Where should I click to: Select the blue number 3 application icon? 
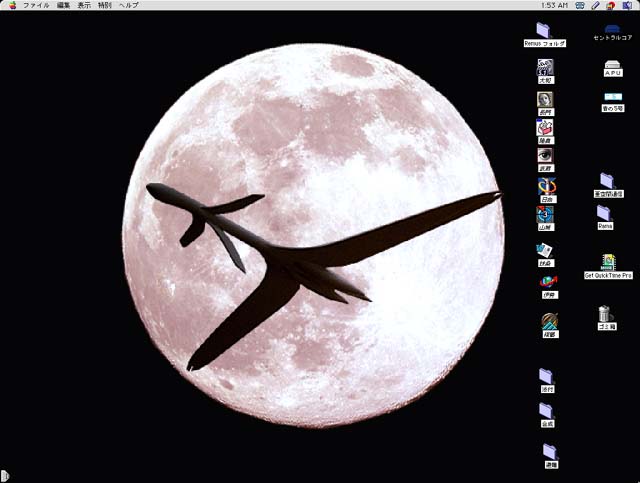545,213
